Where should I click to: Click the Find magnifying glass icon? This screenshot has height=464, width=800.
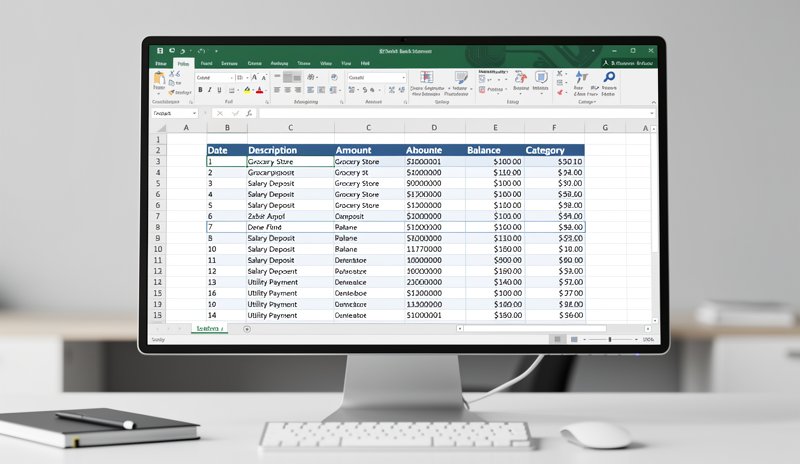(609, 77)
